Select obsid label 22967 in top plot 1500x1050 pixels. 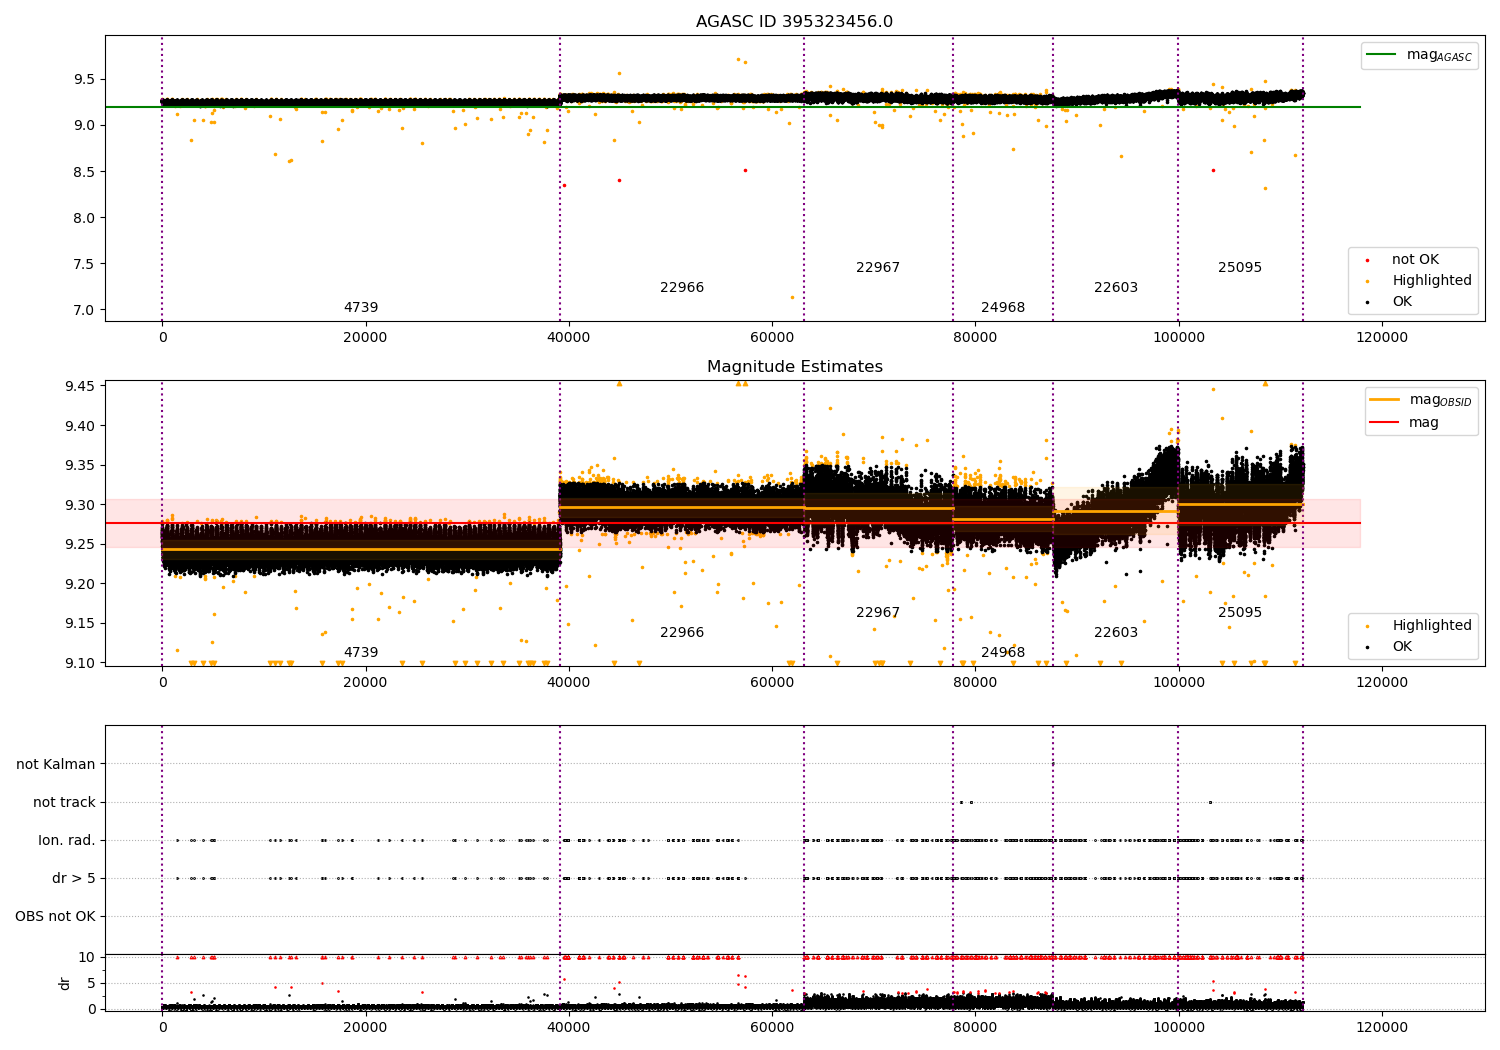pos(878,268)
